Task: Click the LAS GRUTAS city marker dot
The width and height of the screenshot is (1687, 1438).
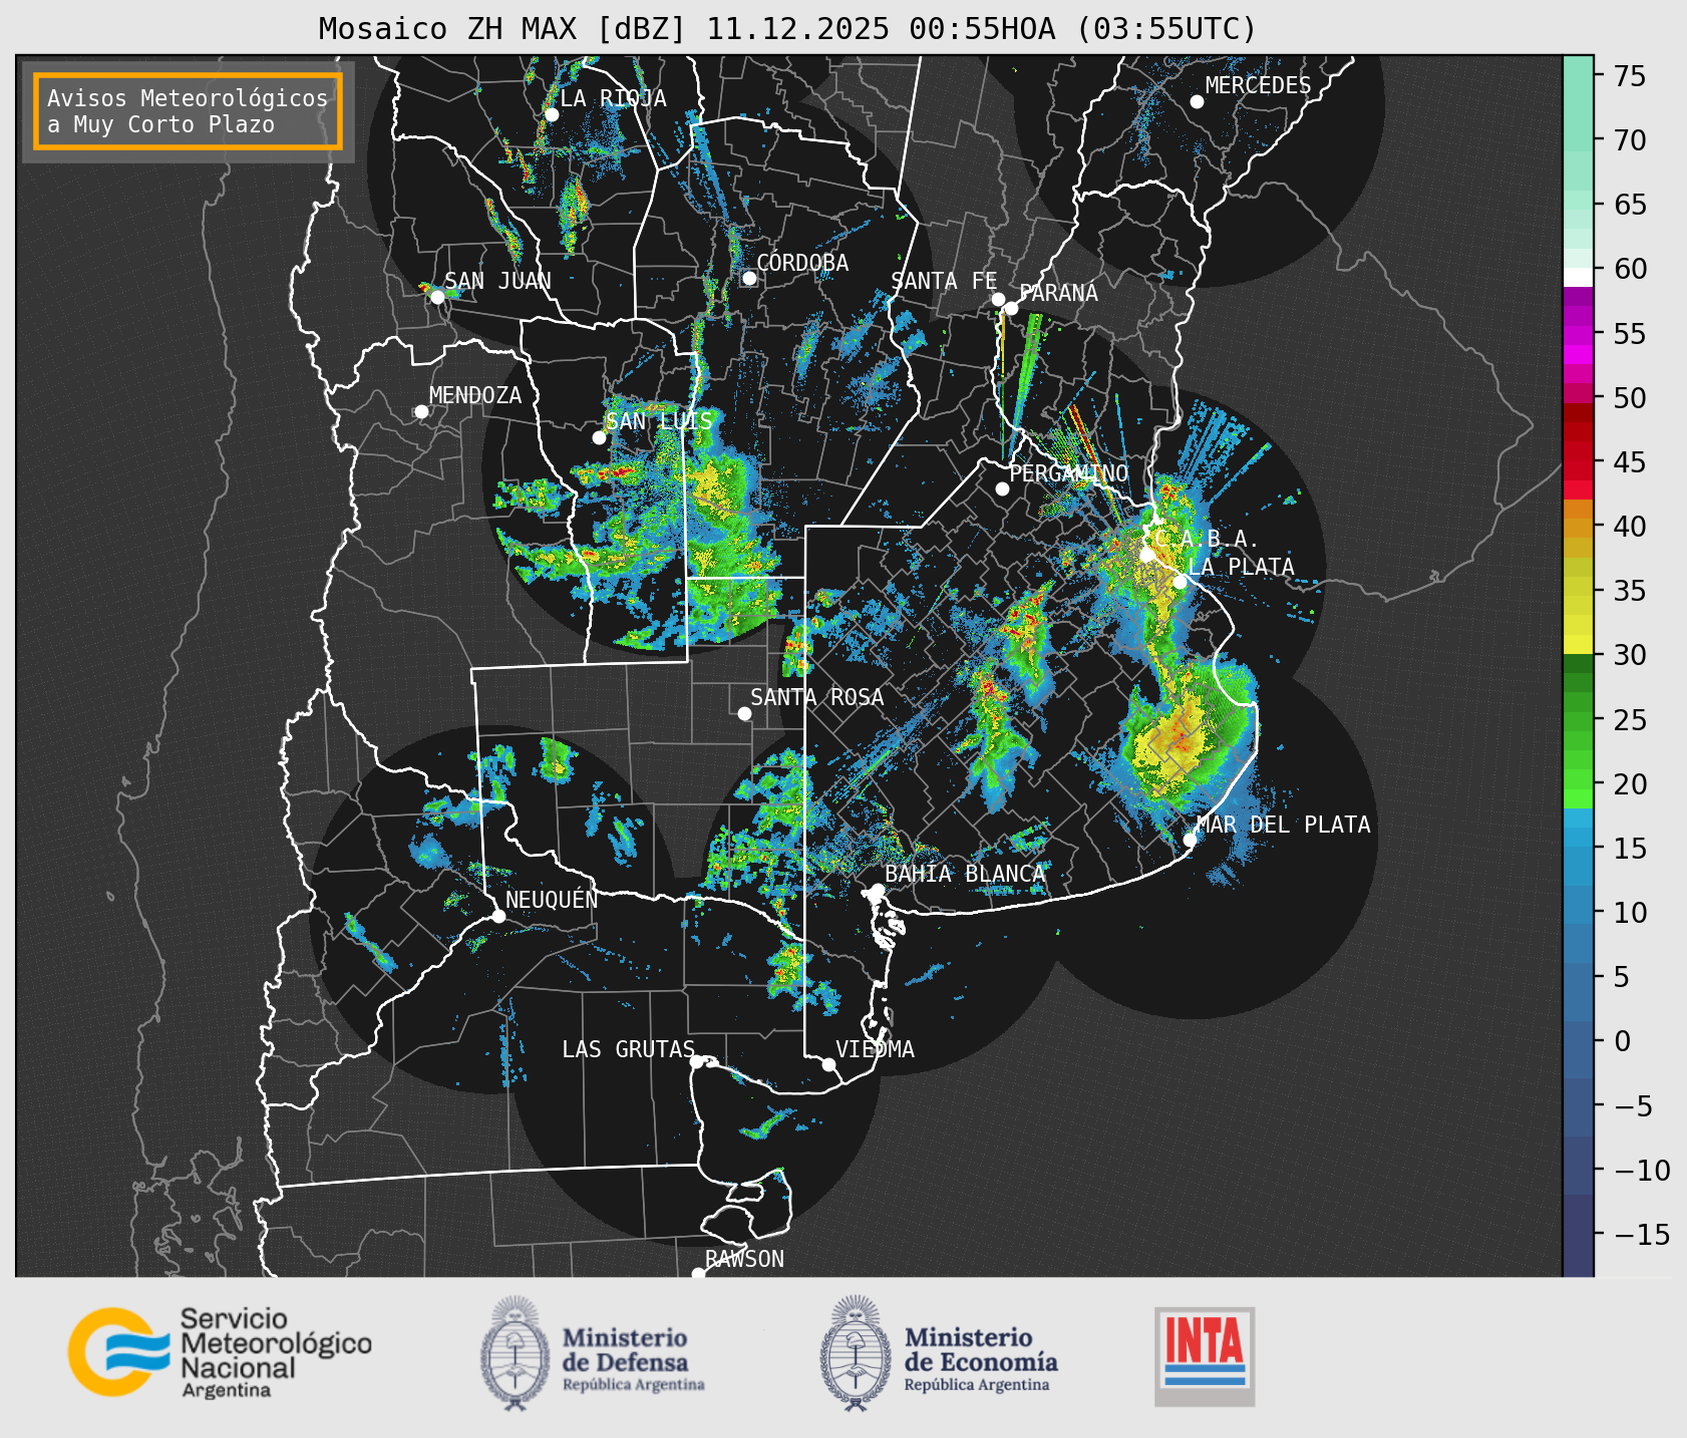Action: tap(697, 1062)
